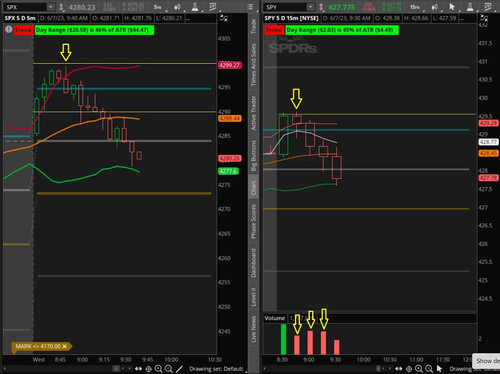500x374 pixels.
Task: Toggle price axis settings icon on SPY chart
Action: 484,18
